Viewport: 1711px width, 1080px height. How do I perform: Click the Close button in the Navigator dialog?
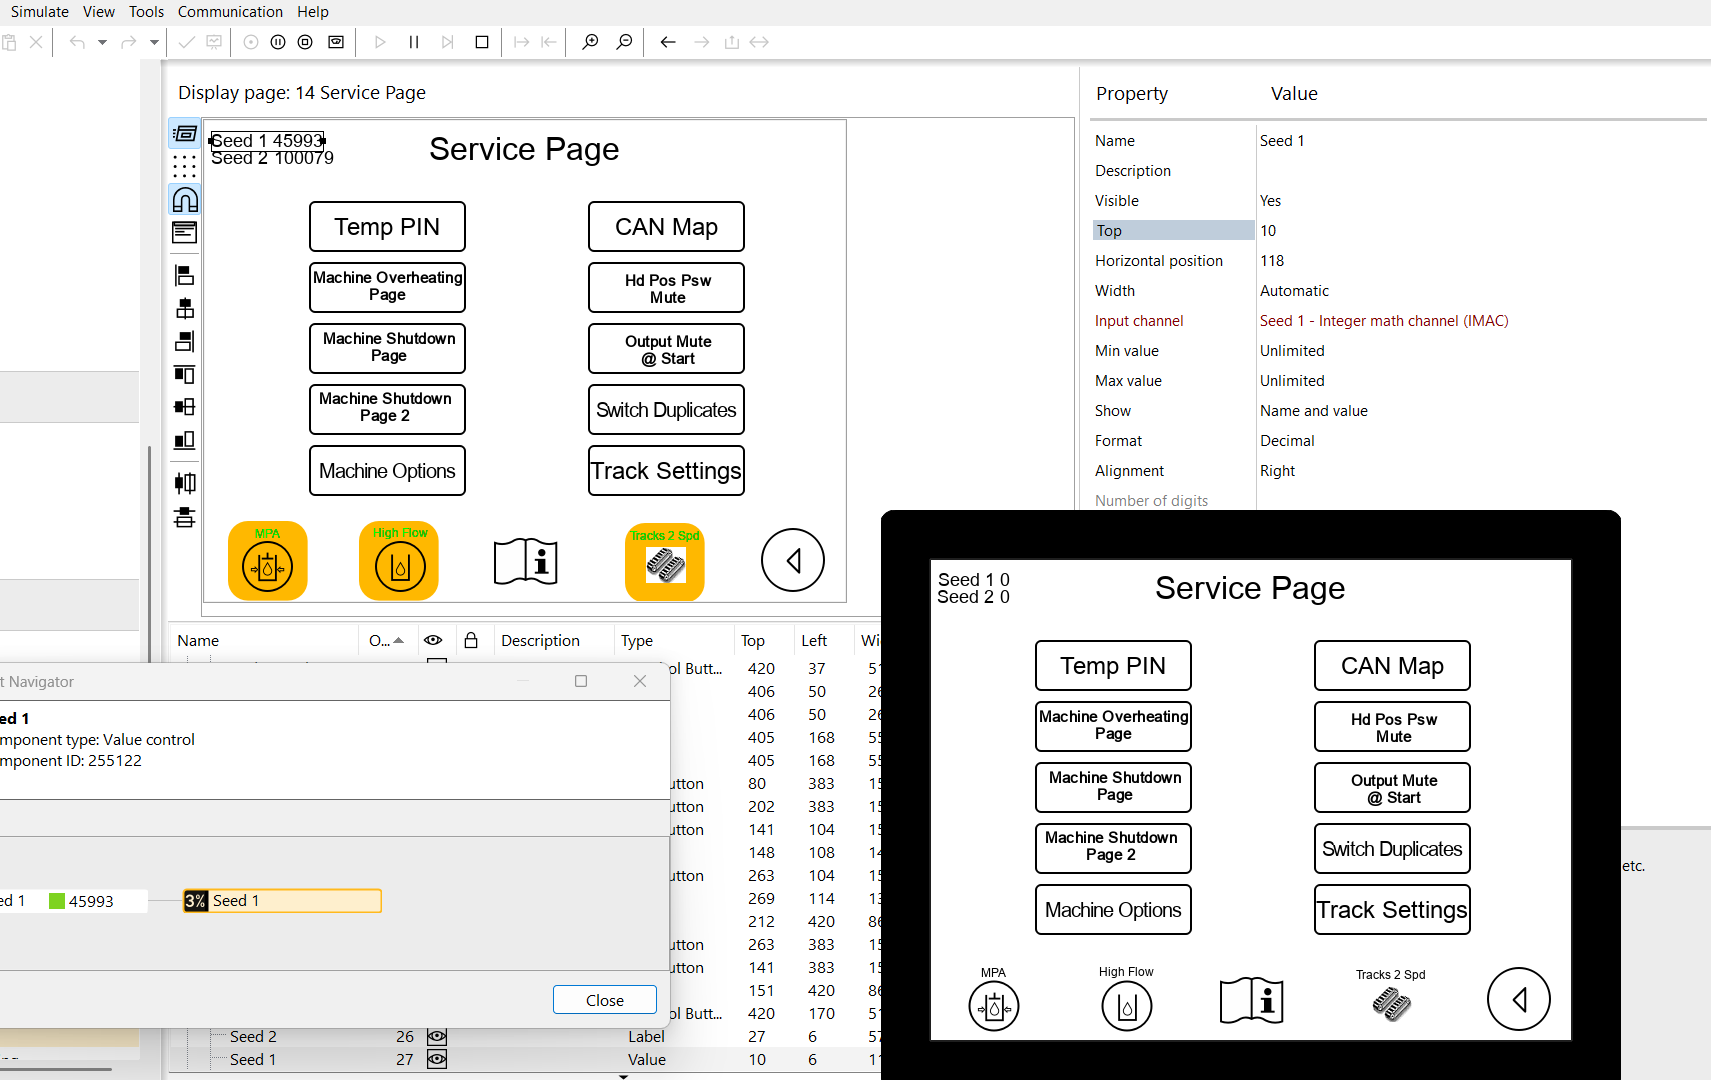coord(605,1000)
